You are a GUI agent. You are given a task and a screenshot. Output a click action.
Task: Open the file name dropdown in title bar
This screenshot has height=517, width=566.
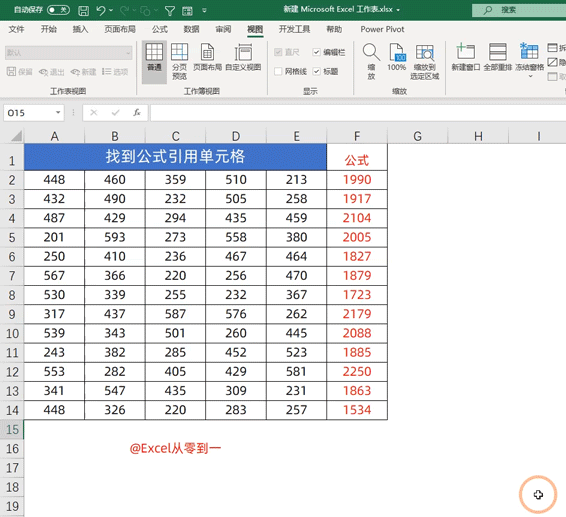click(398, 10)
